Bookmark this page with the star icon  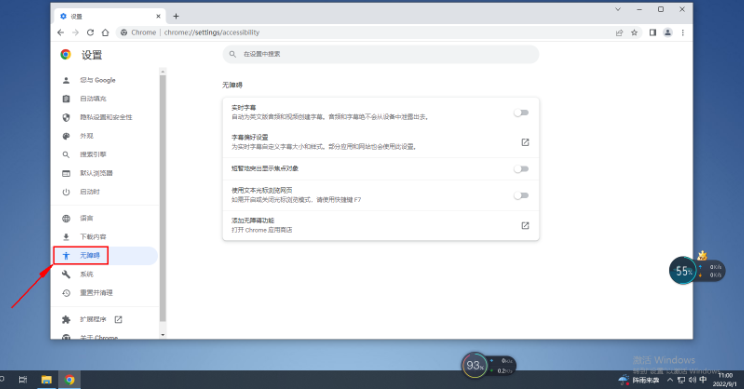634,33
